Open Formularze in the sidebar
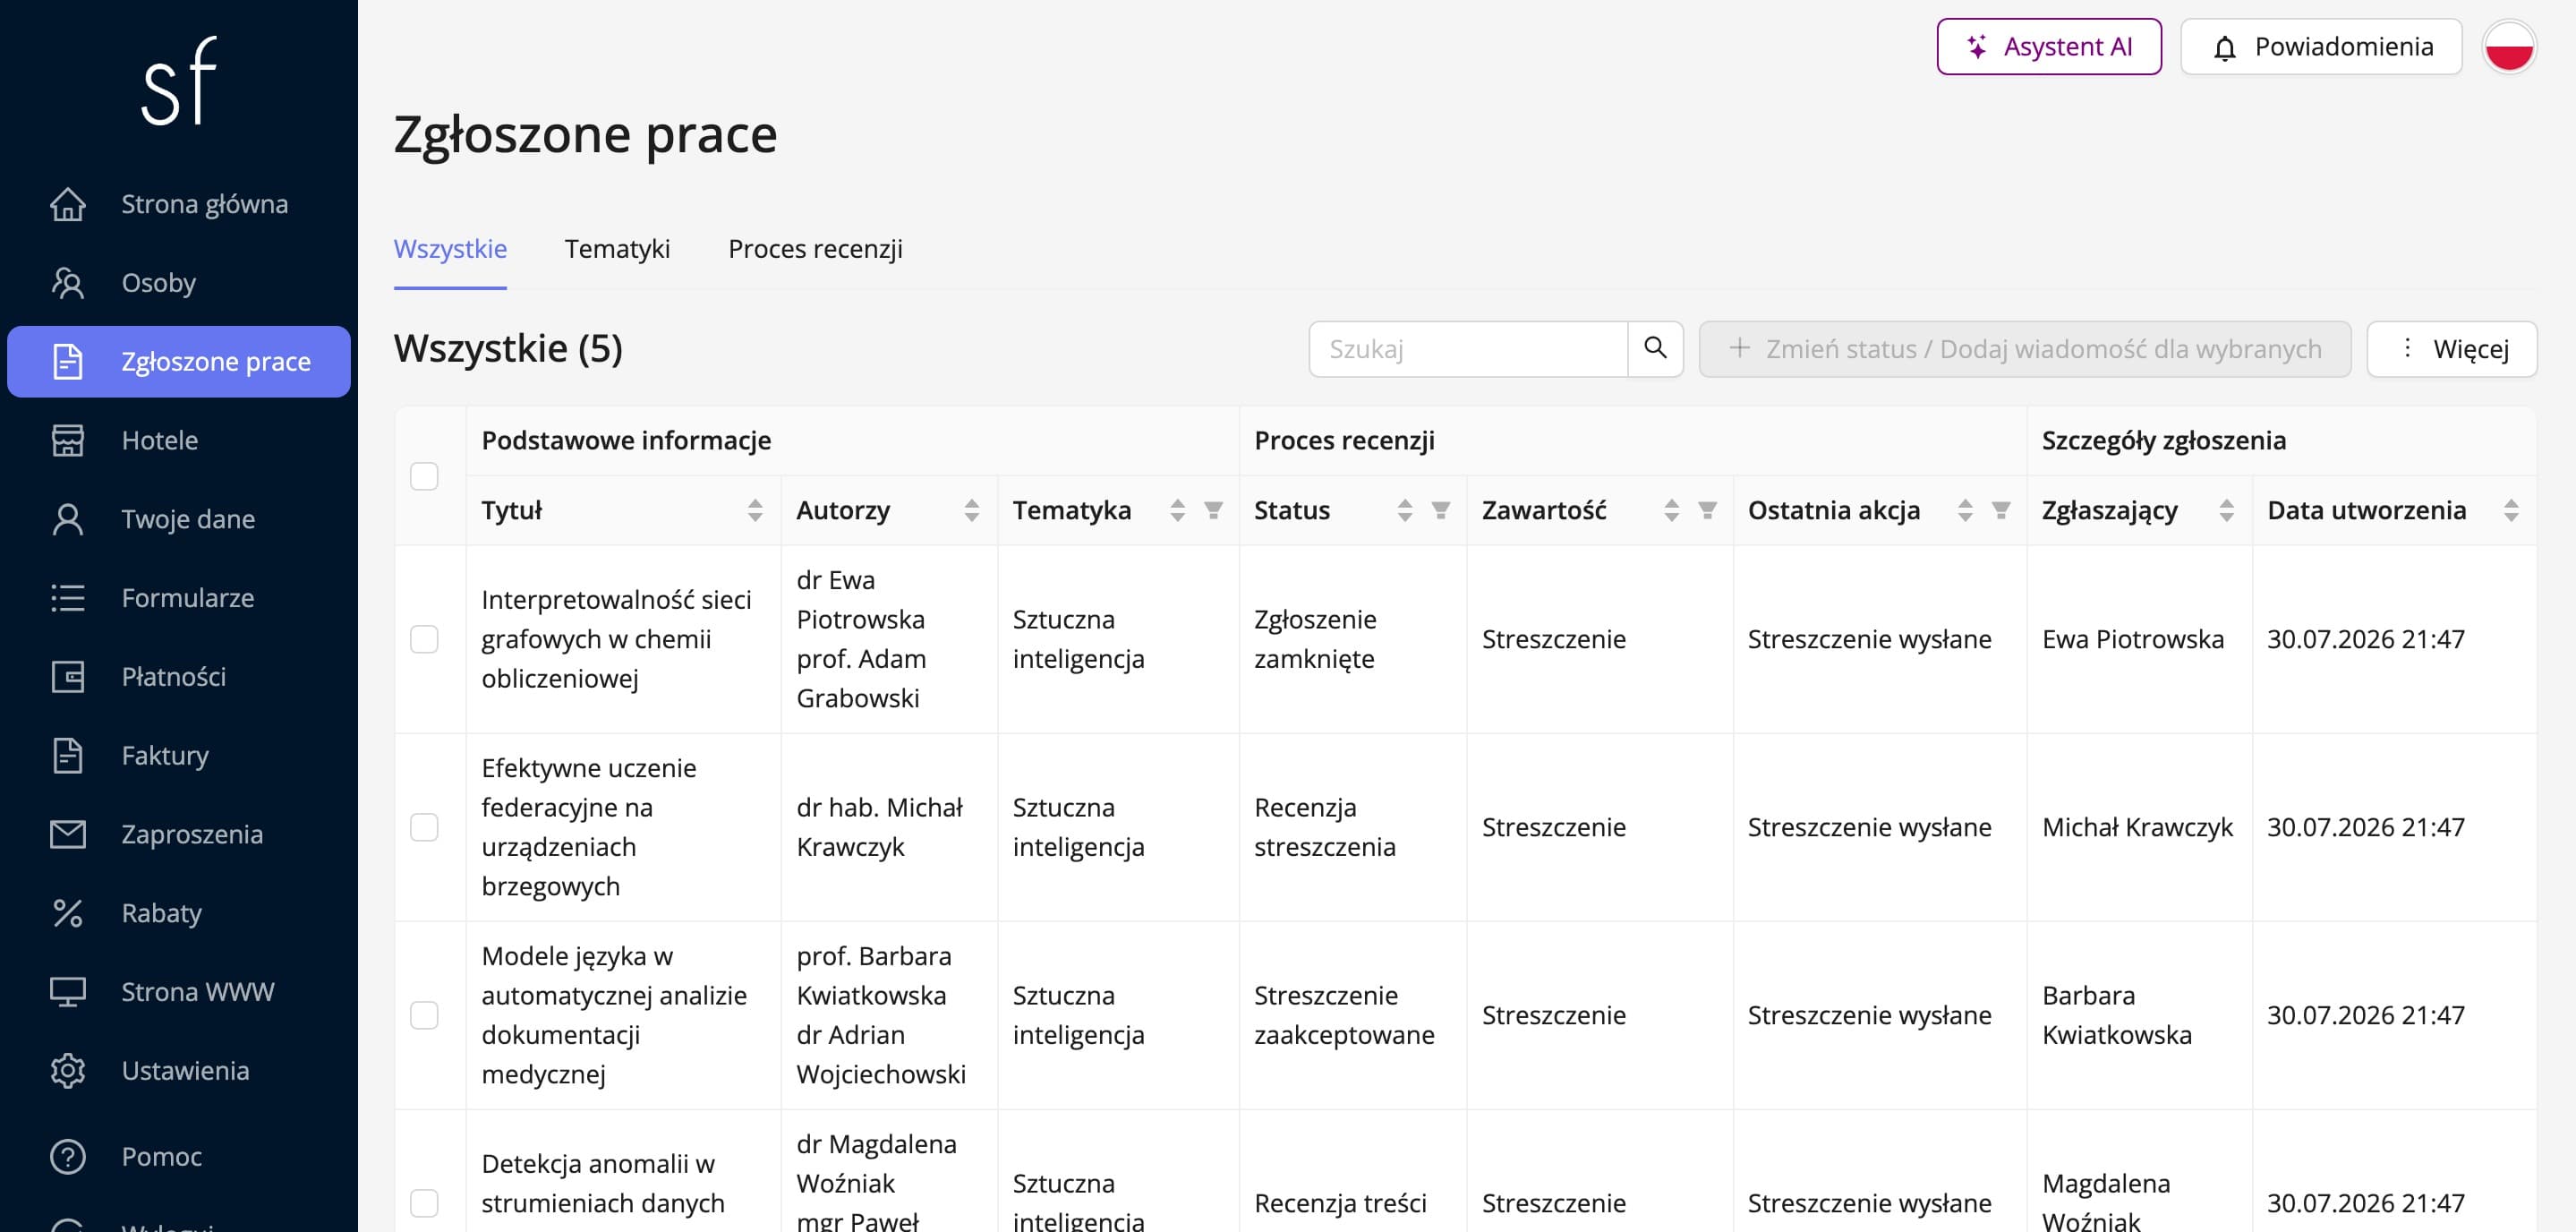The width and height of the screenshot is (2576, 1232). [x=179, y=598]
